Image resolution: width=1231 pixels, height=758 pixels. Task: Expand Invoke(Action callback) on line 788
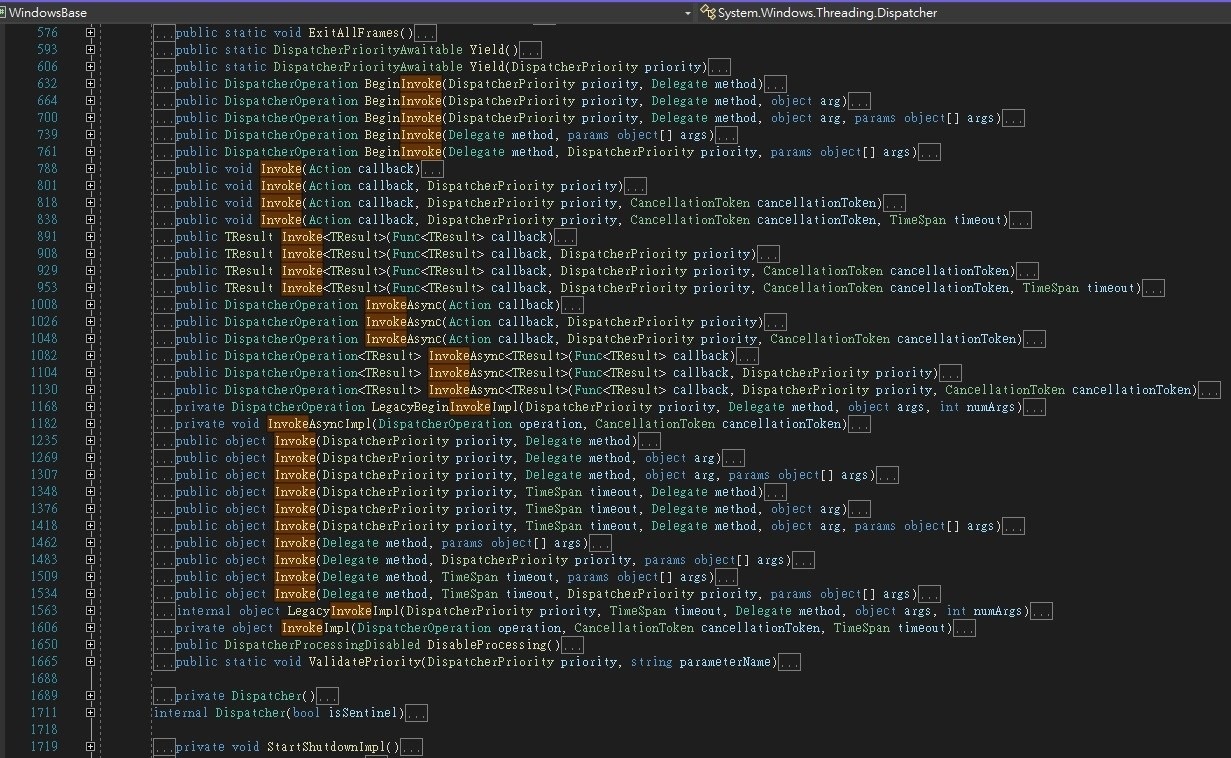pyautogui.click(x=90, y=169)
